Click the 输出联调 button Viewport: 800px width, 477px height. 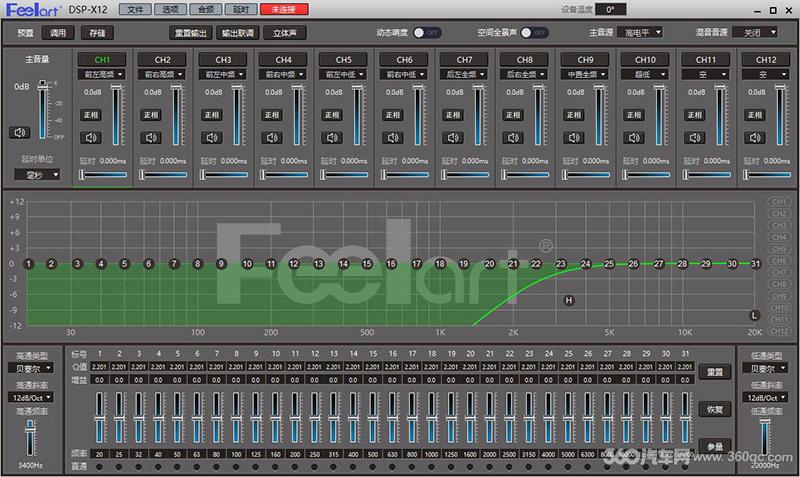click(237, 33)
